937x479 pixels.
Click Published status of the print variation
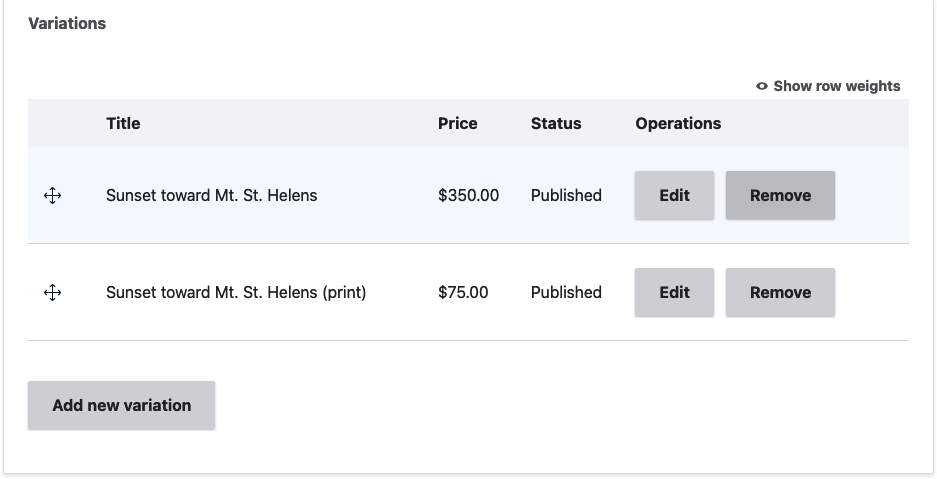[566, 292]
